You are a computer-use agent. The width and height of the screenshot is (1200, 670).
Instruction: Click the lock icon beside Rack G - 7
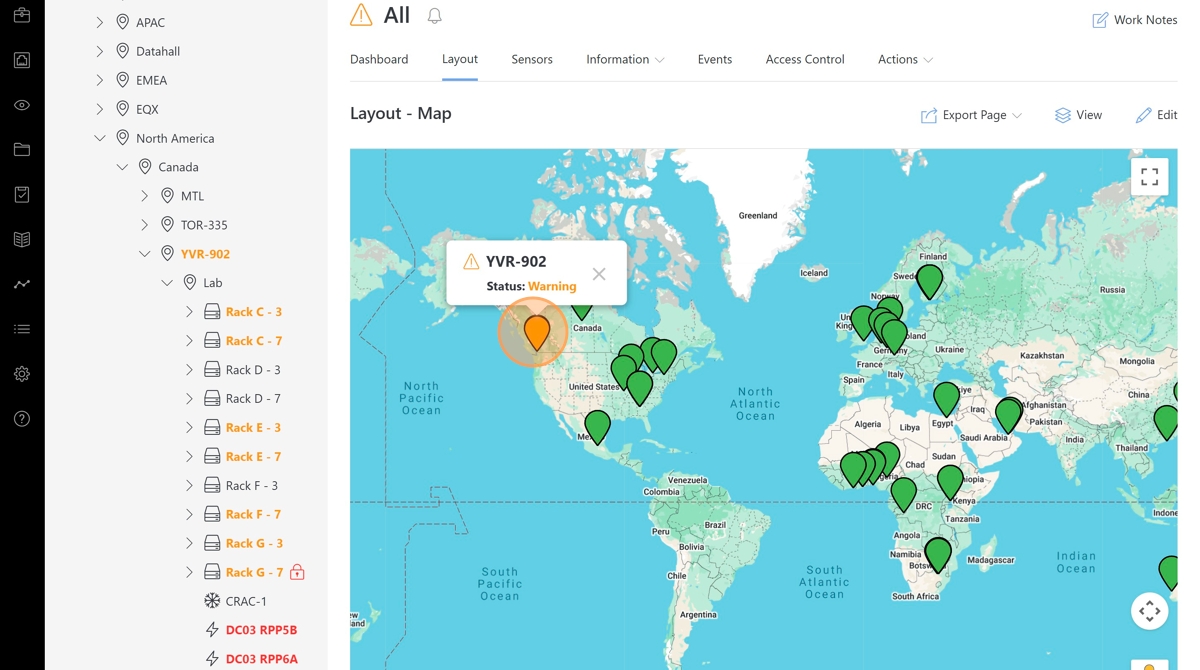point(297,572)
